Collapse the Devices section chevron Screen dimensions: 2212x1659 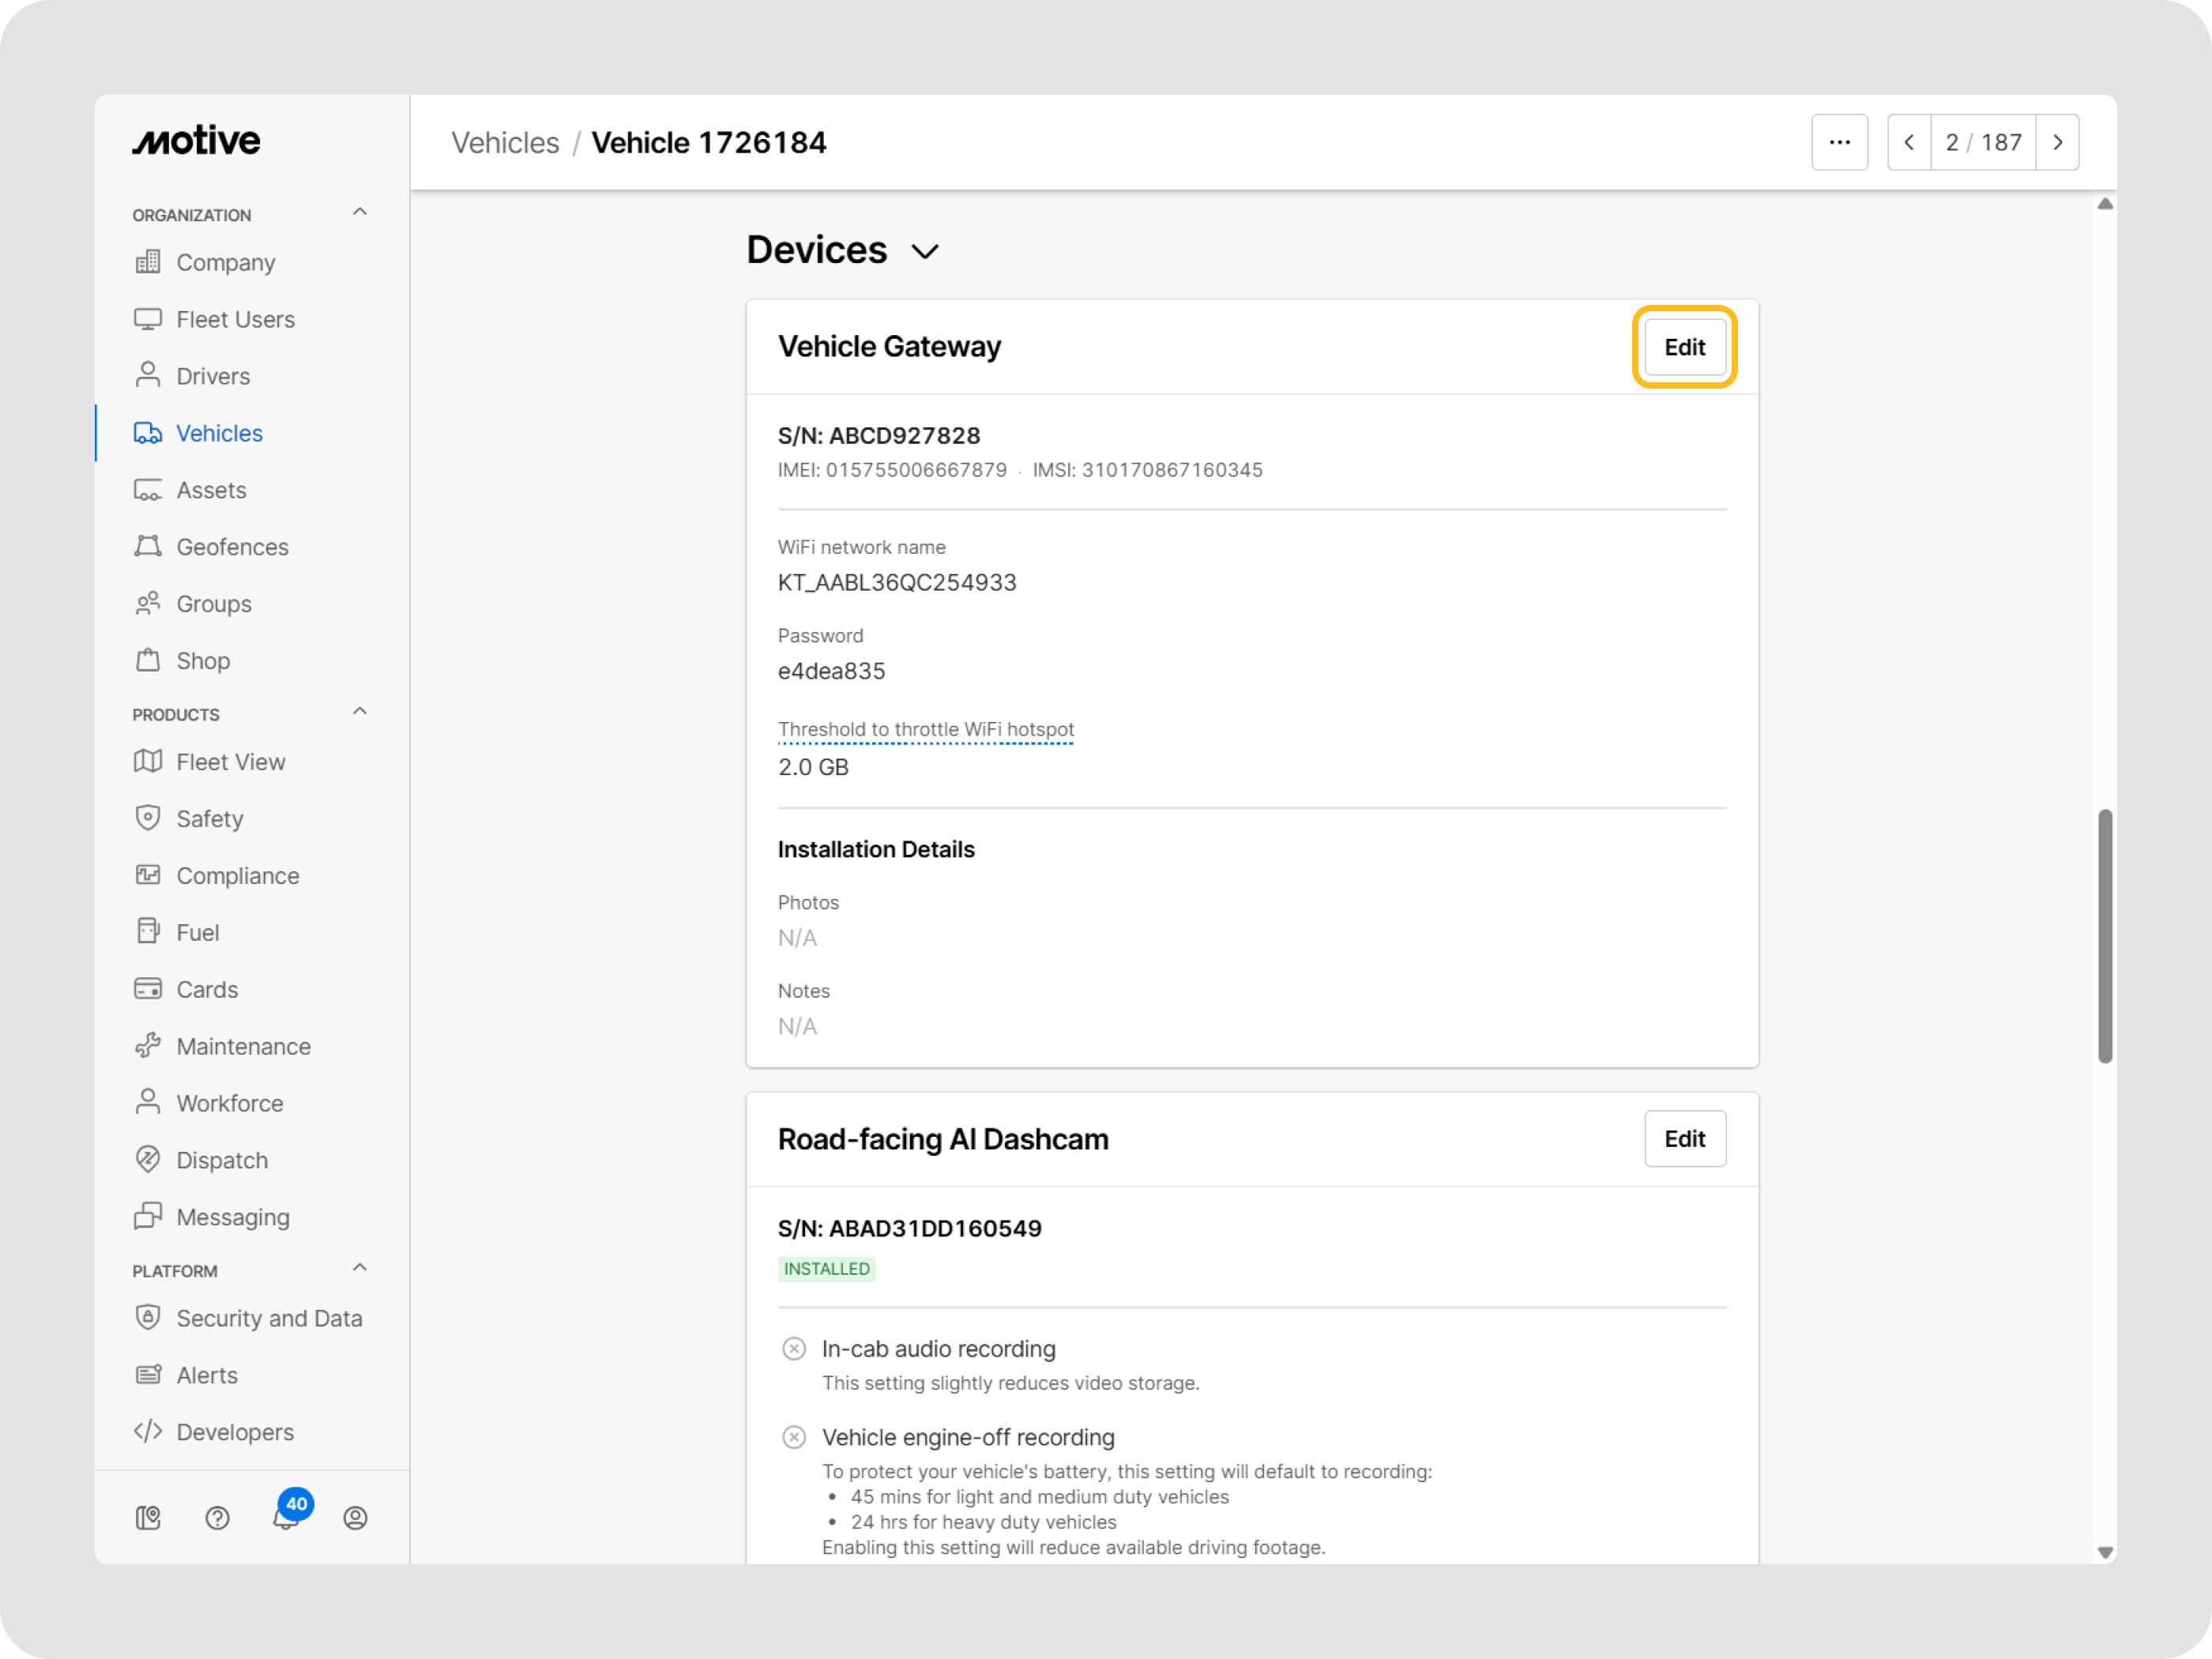(x=926, y=251)
